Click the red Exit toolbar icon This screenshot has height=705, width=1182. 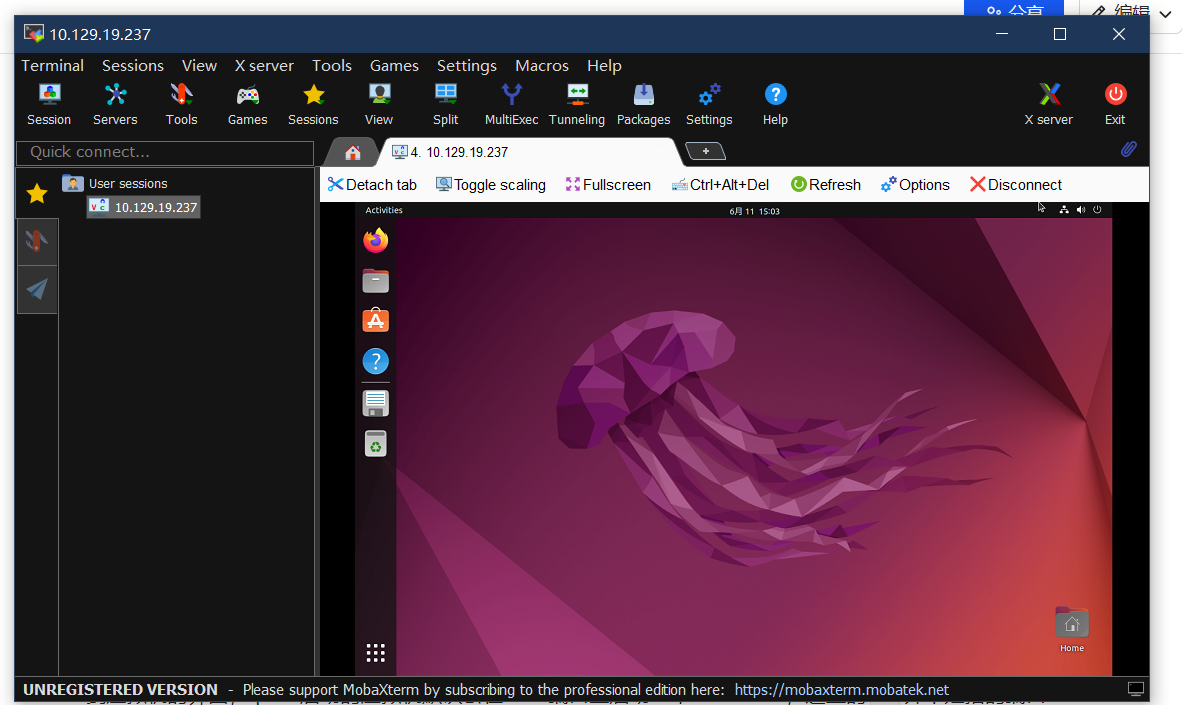coord(1115,104)
